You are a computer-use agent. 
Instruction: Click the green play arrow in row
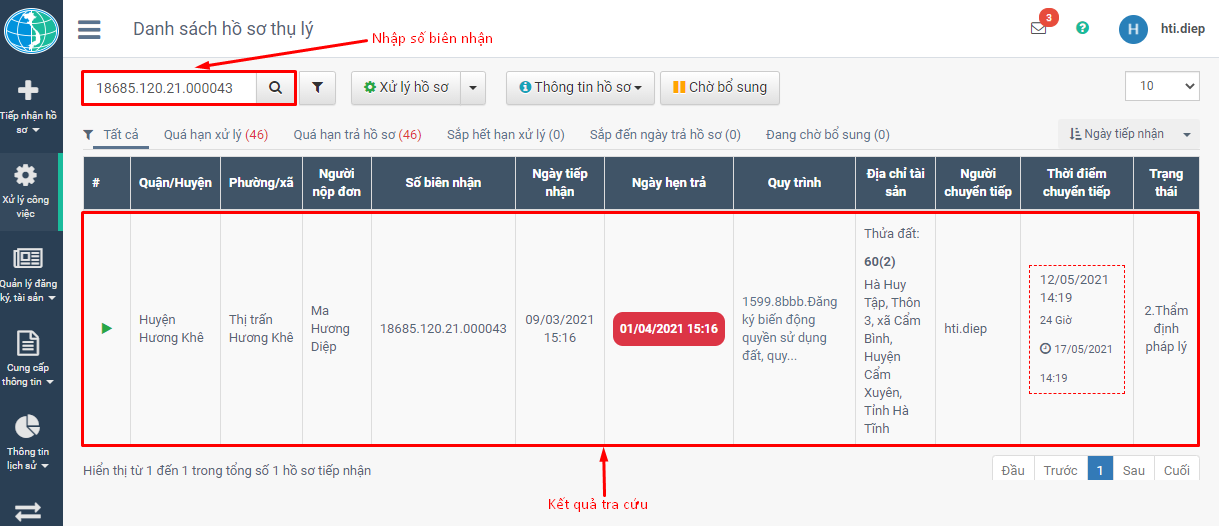click(x=107, y=328)
